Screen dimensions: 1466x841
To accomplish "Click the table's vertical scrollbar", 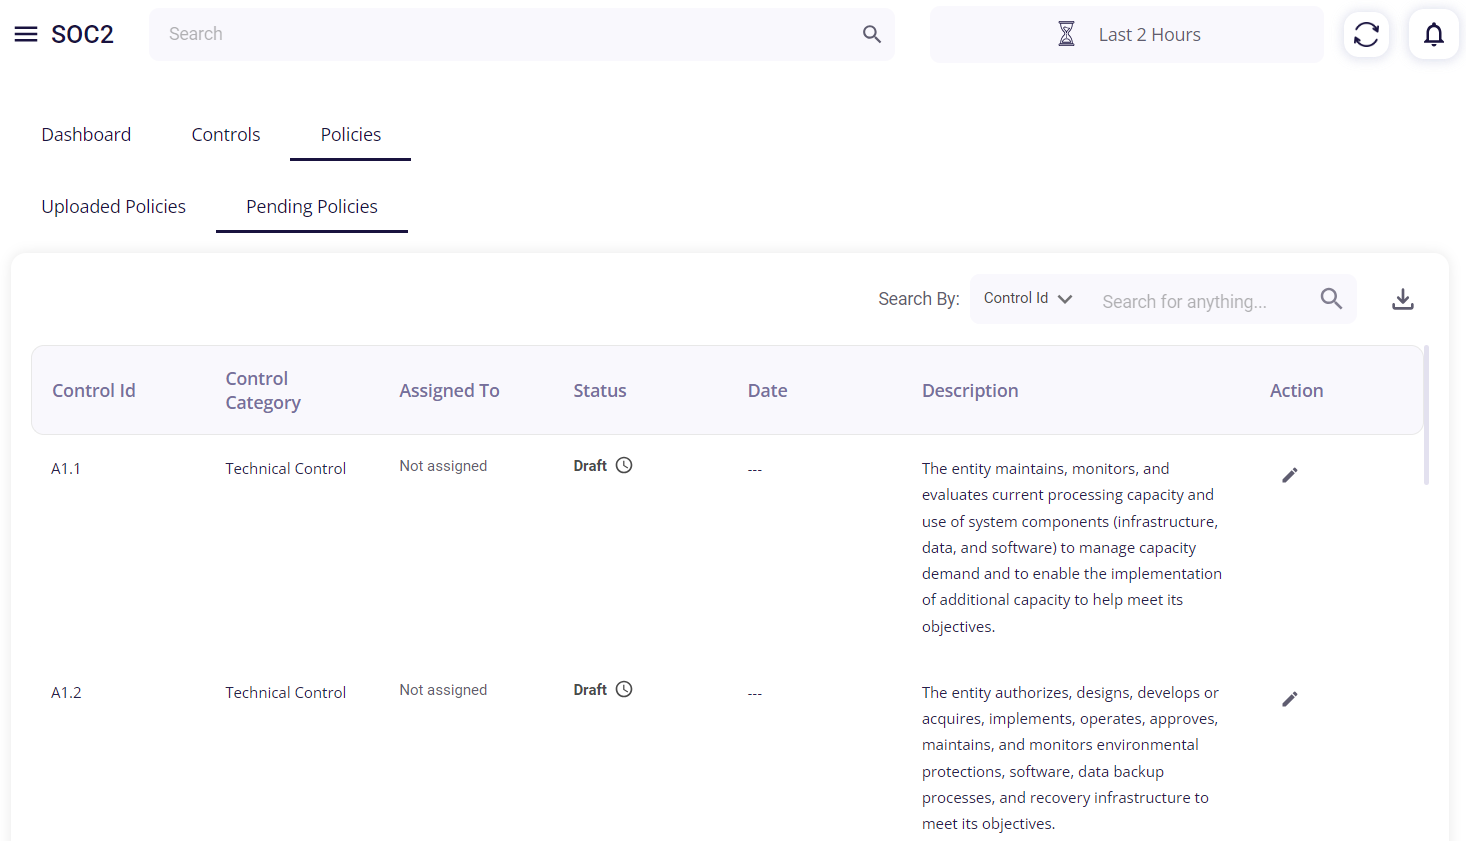I will (x=1426, y=415).
